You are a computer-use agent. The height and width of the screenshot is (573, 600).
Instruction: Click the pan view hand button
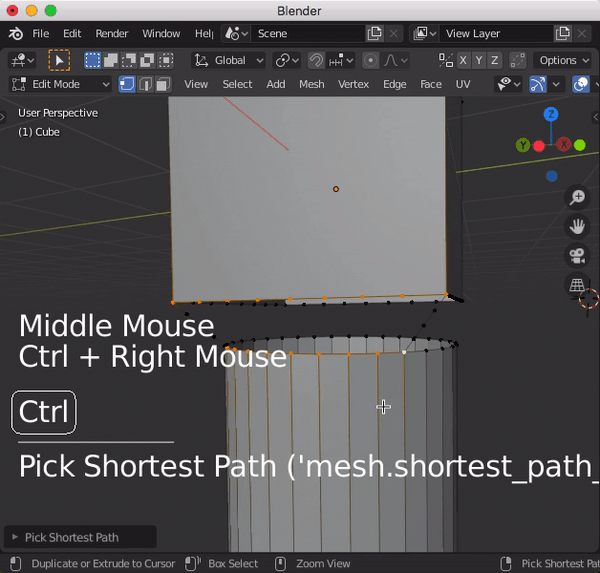coord(577,227)
